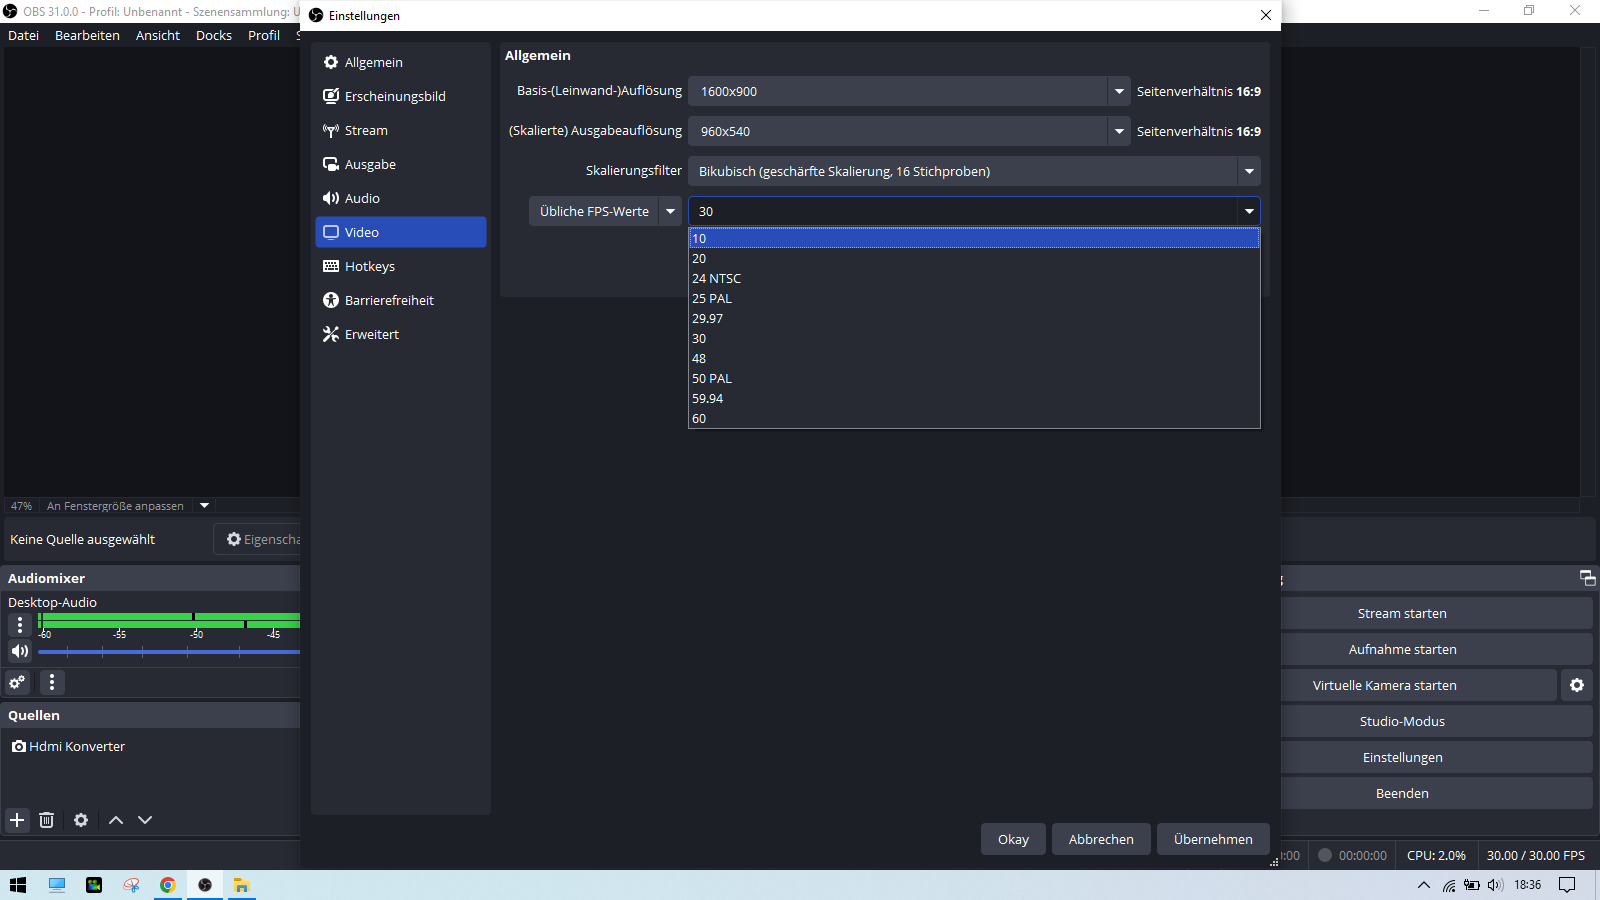This screenshot has height=900, width=1600.
Task: Switch to the Stream settings section
Action: pyautogui.click(x=401, y=130)
